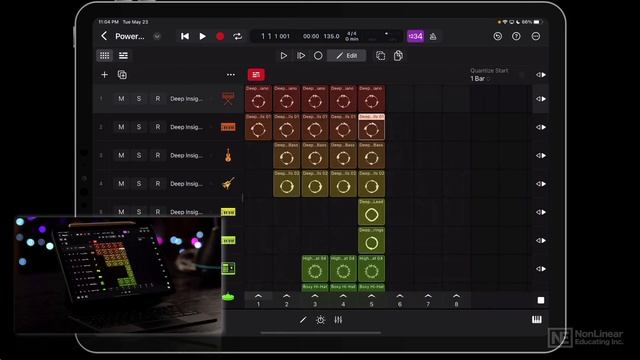Select track 2 orange keyboard instrument icon
The width and height of the screenshot is (640, 360).
(x=228, y=127)
